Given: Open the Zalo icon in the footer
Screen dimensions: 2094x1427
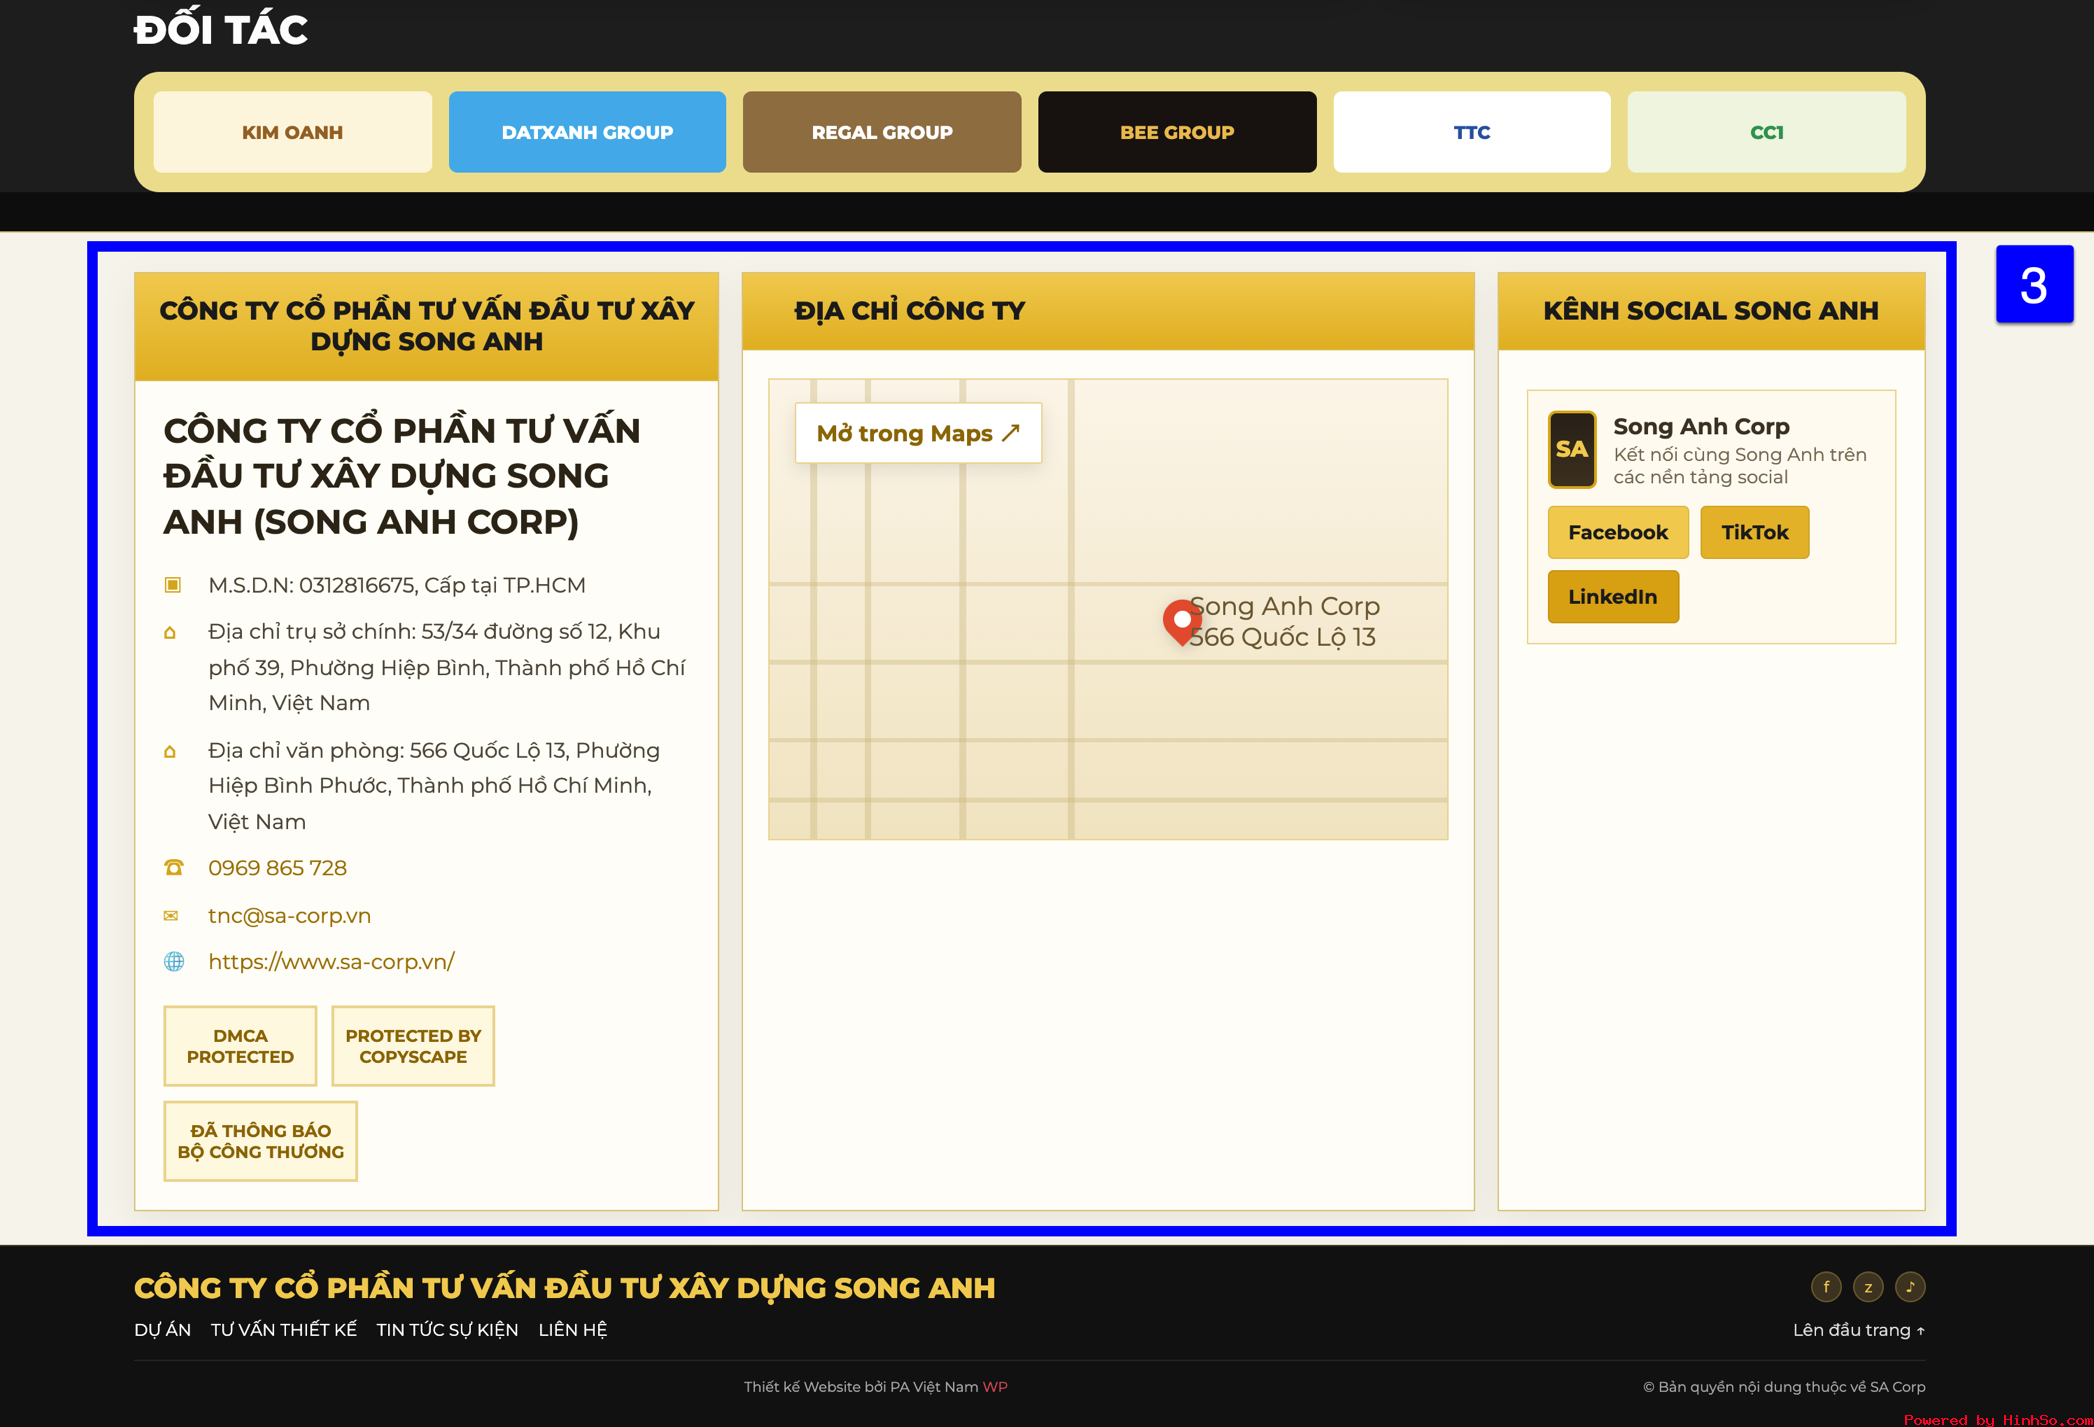Looking at the screenshot, I should click(x=1868, y=1287).
